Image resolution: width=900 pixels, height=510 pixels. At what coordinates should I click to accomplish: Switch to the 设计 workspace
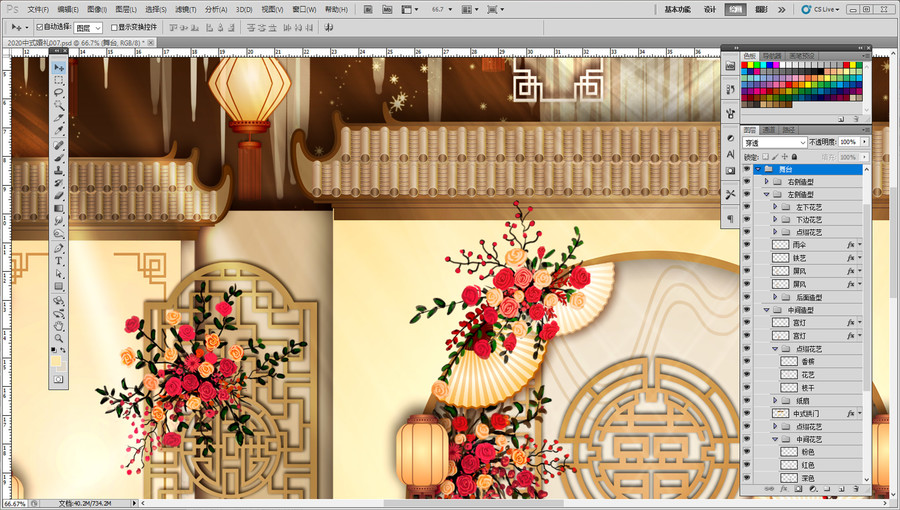[710, 10]
